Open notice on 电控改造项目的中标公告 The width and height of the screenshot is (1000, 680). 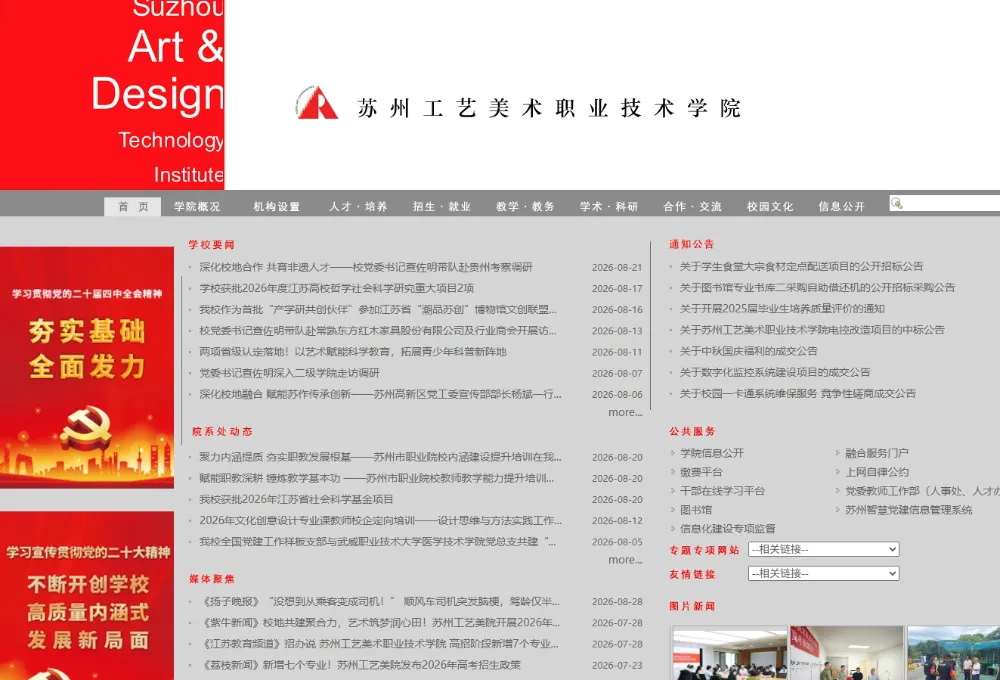tap(812, 329)
